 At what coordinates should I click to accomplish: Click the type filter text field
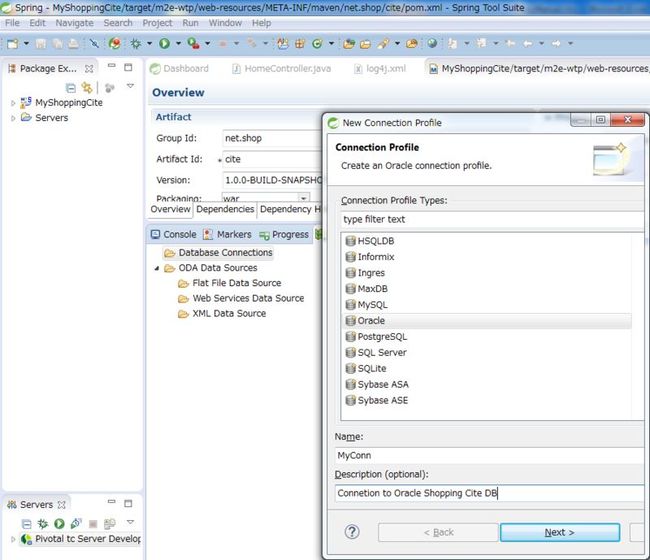pos(492,219)
